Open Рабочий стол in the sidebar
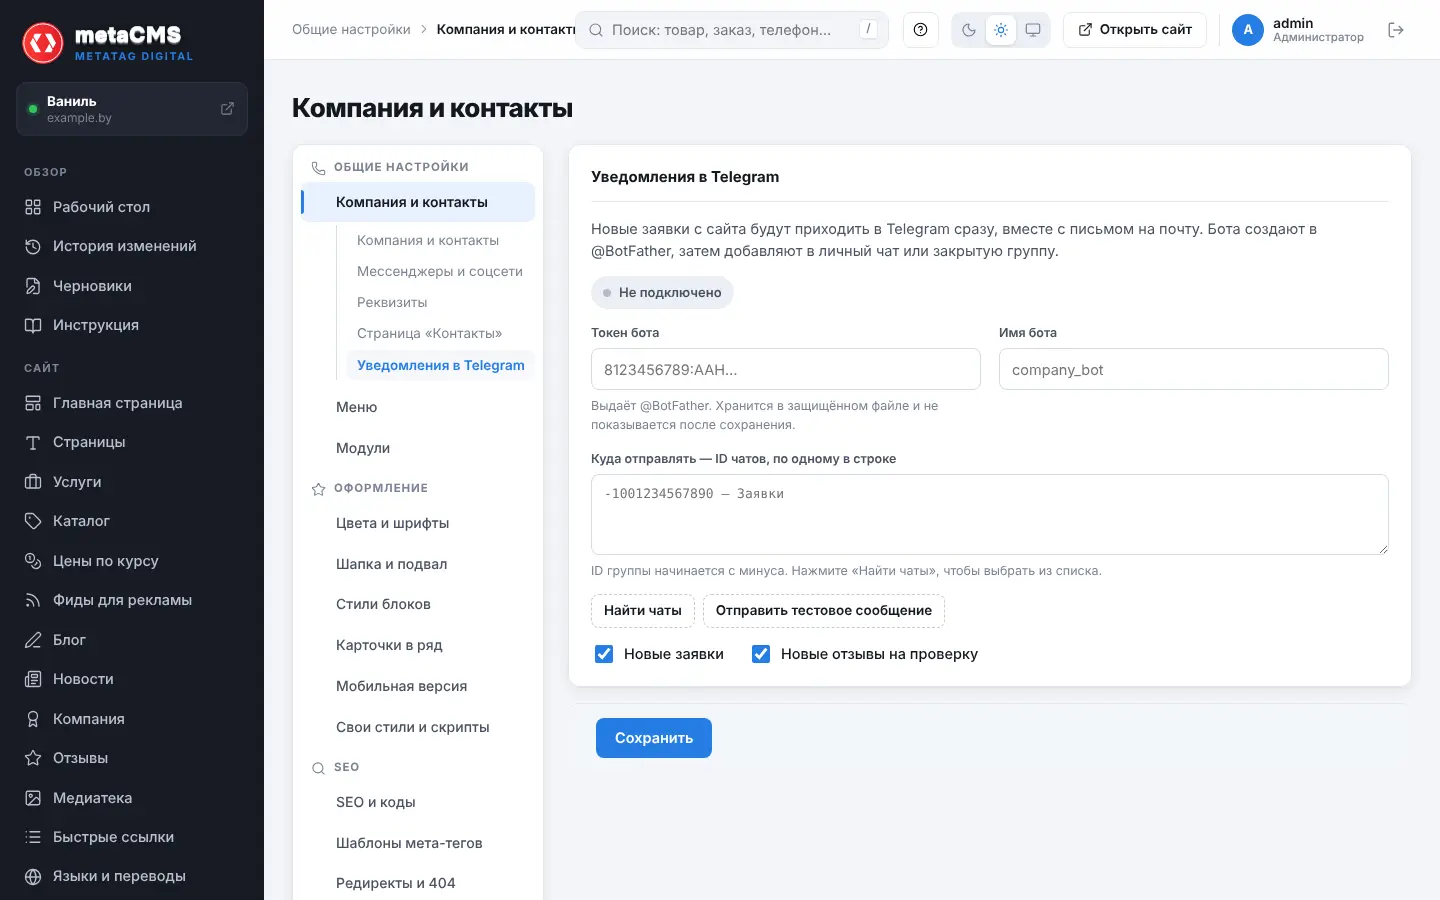1440x900 pixels. (x=132, y=207)
